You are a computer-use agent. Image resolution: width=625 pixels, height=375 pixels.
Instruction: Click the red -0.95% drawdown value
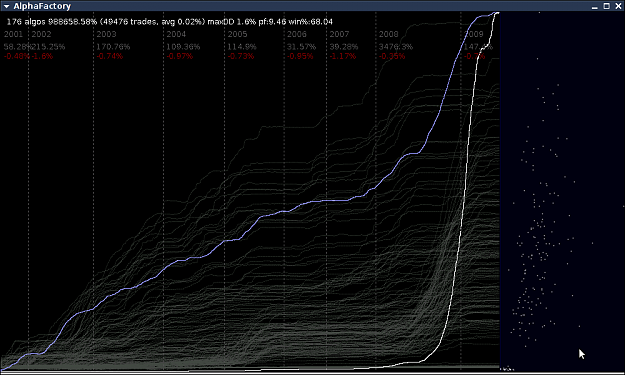300,56
